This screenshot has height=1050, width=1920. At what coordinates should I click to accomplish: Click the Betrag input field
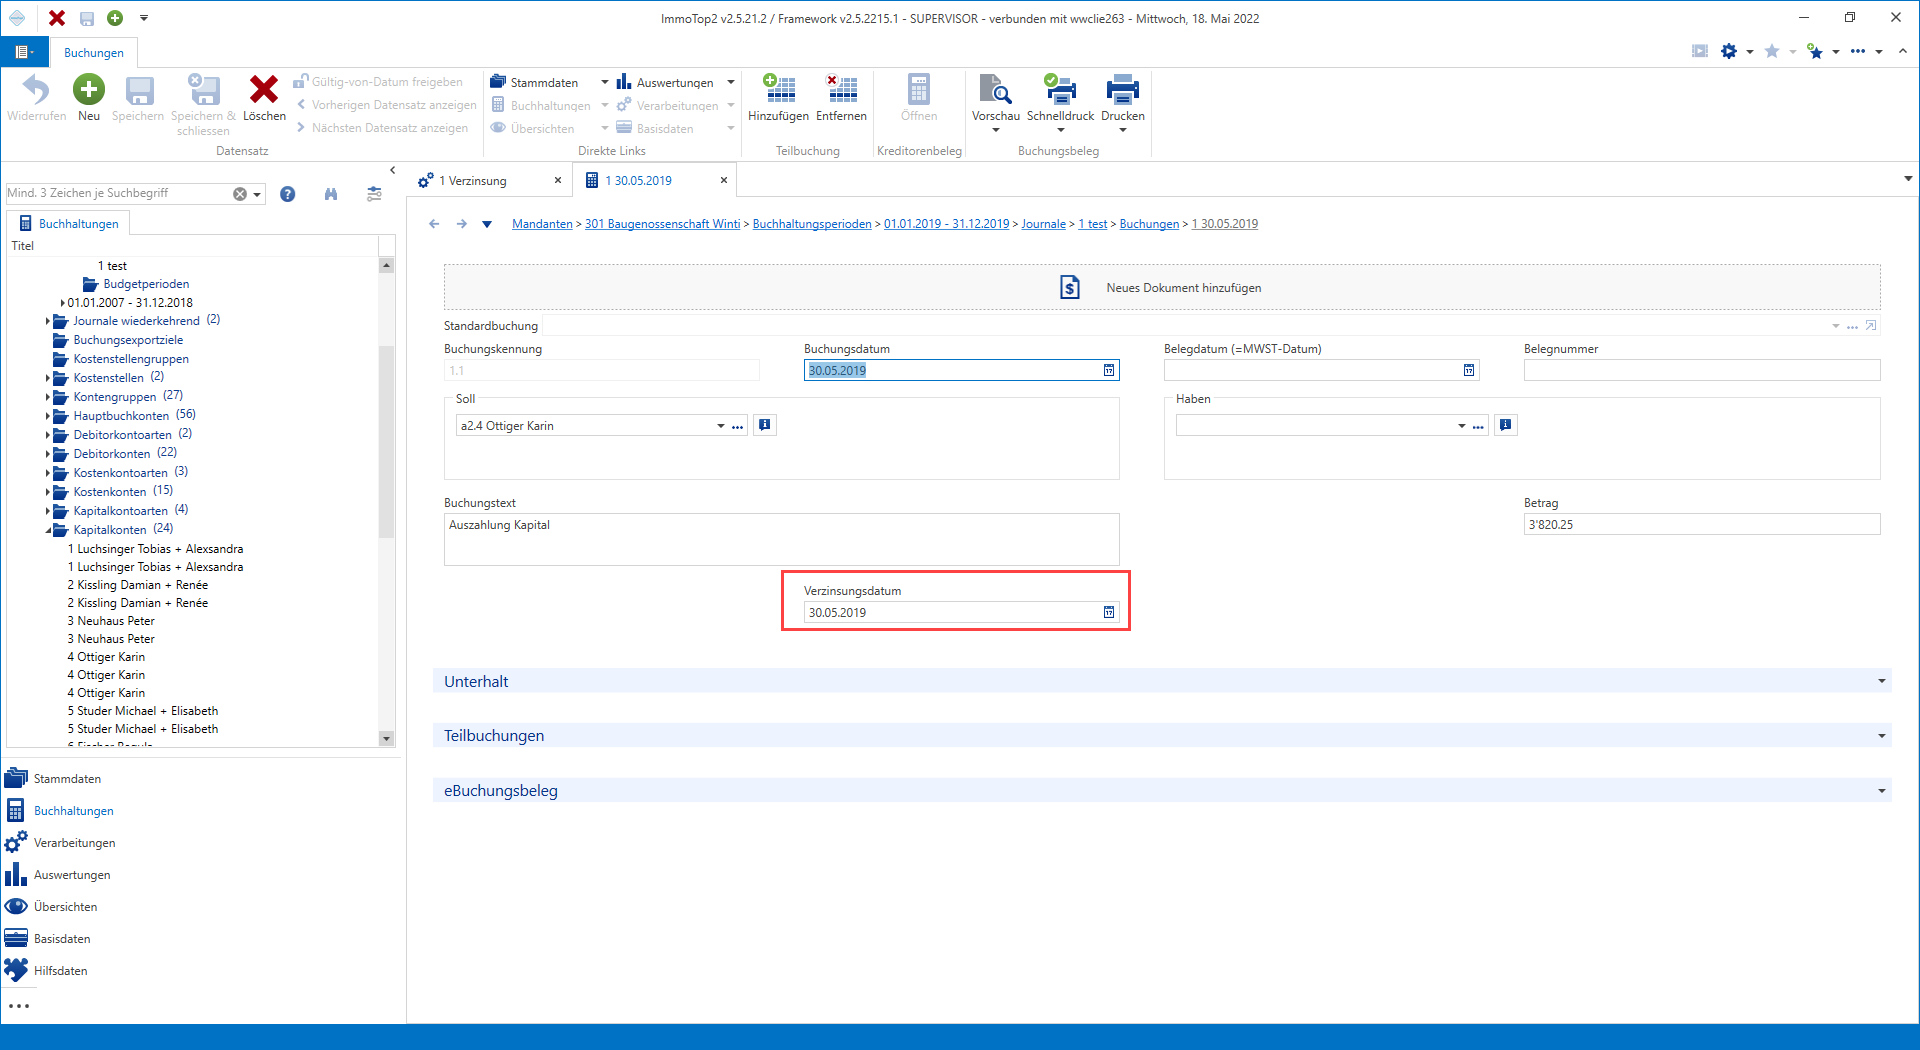[1702, 524]
